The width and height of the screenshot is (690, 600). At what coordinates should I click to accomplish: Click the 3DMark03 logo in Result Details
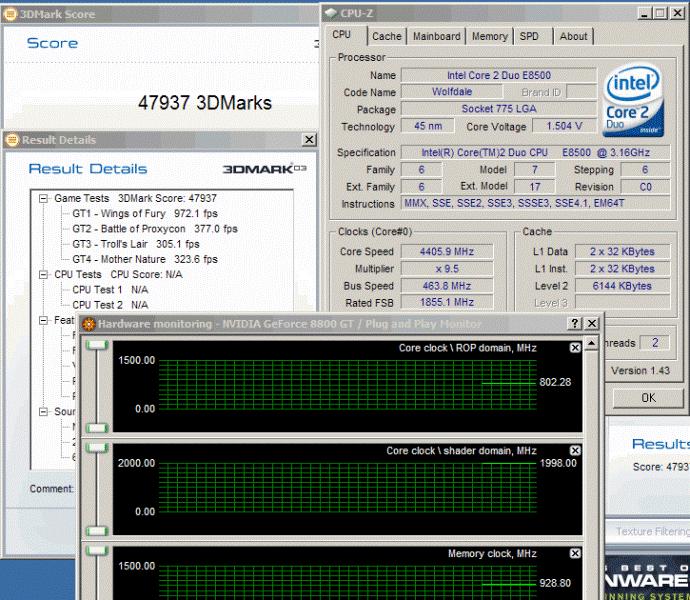tap(264, 169)
